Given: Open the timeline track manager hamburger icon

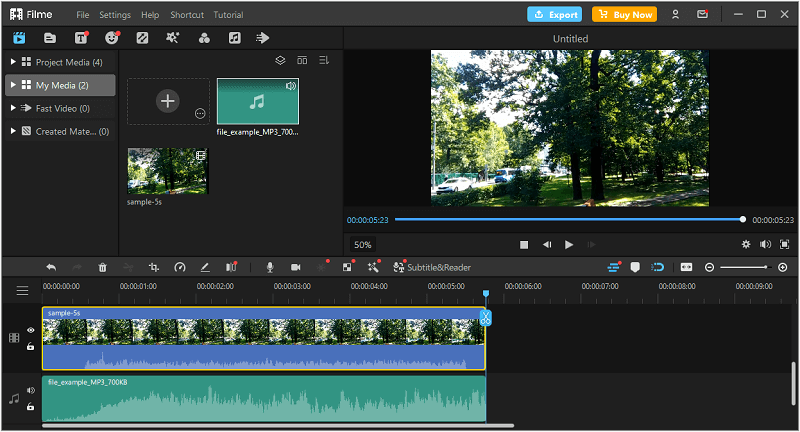Looking at the screenshot, I should point(22,291).
